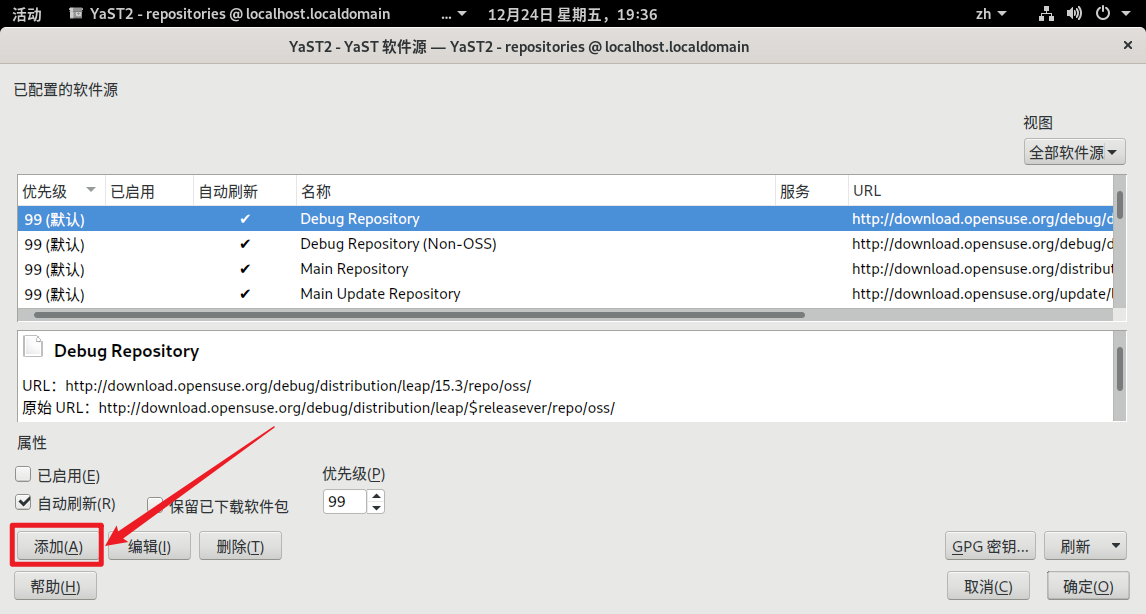Click the volume speaker icon in top bar
Image resolution: width=1146 pixels, height=614 pixels.
click(x=1074, y=14)
